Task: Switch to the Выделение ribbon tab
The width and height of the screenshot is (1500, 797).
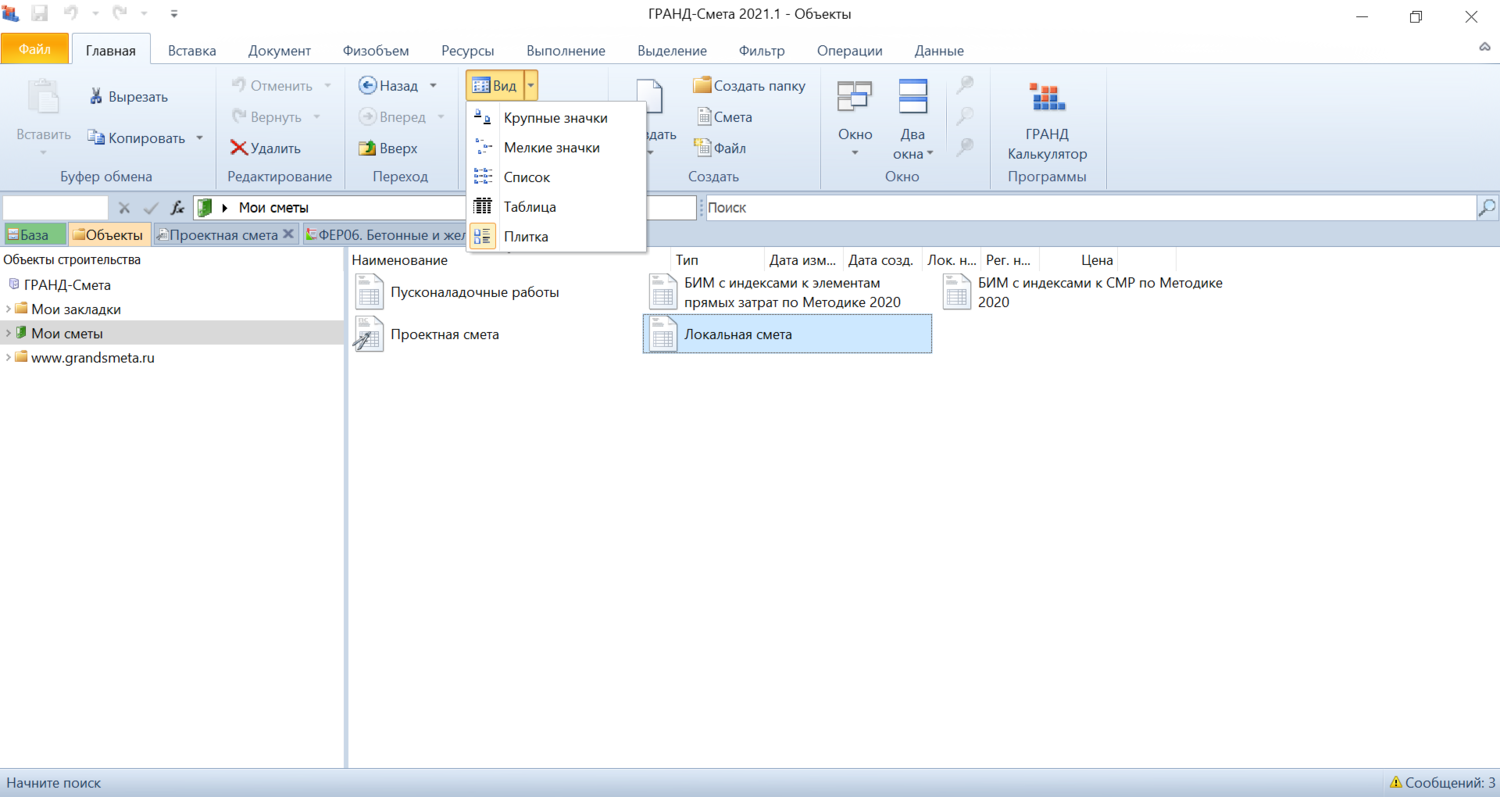Action: click(672, 50)
